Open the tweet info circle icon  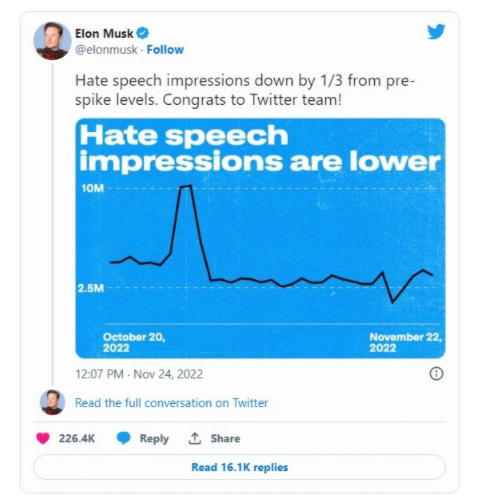pyautogui.click(x=436, y=374)
